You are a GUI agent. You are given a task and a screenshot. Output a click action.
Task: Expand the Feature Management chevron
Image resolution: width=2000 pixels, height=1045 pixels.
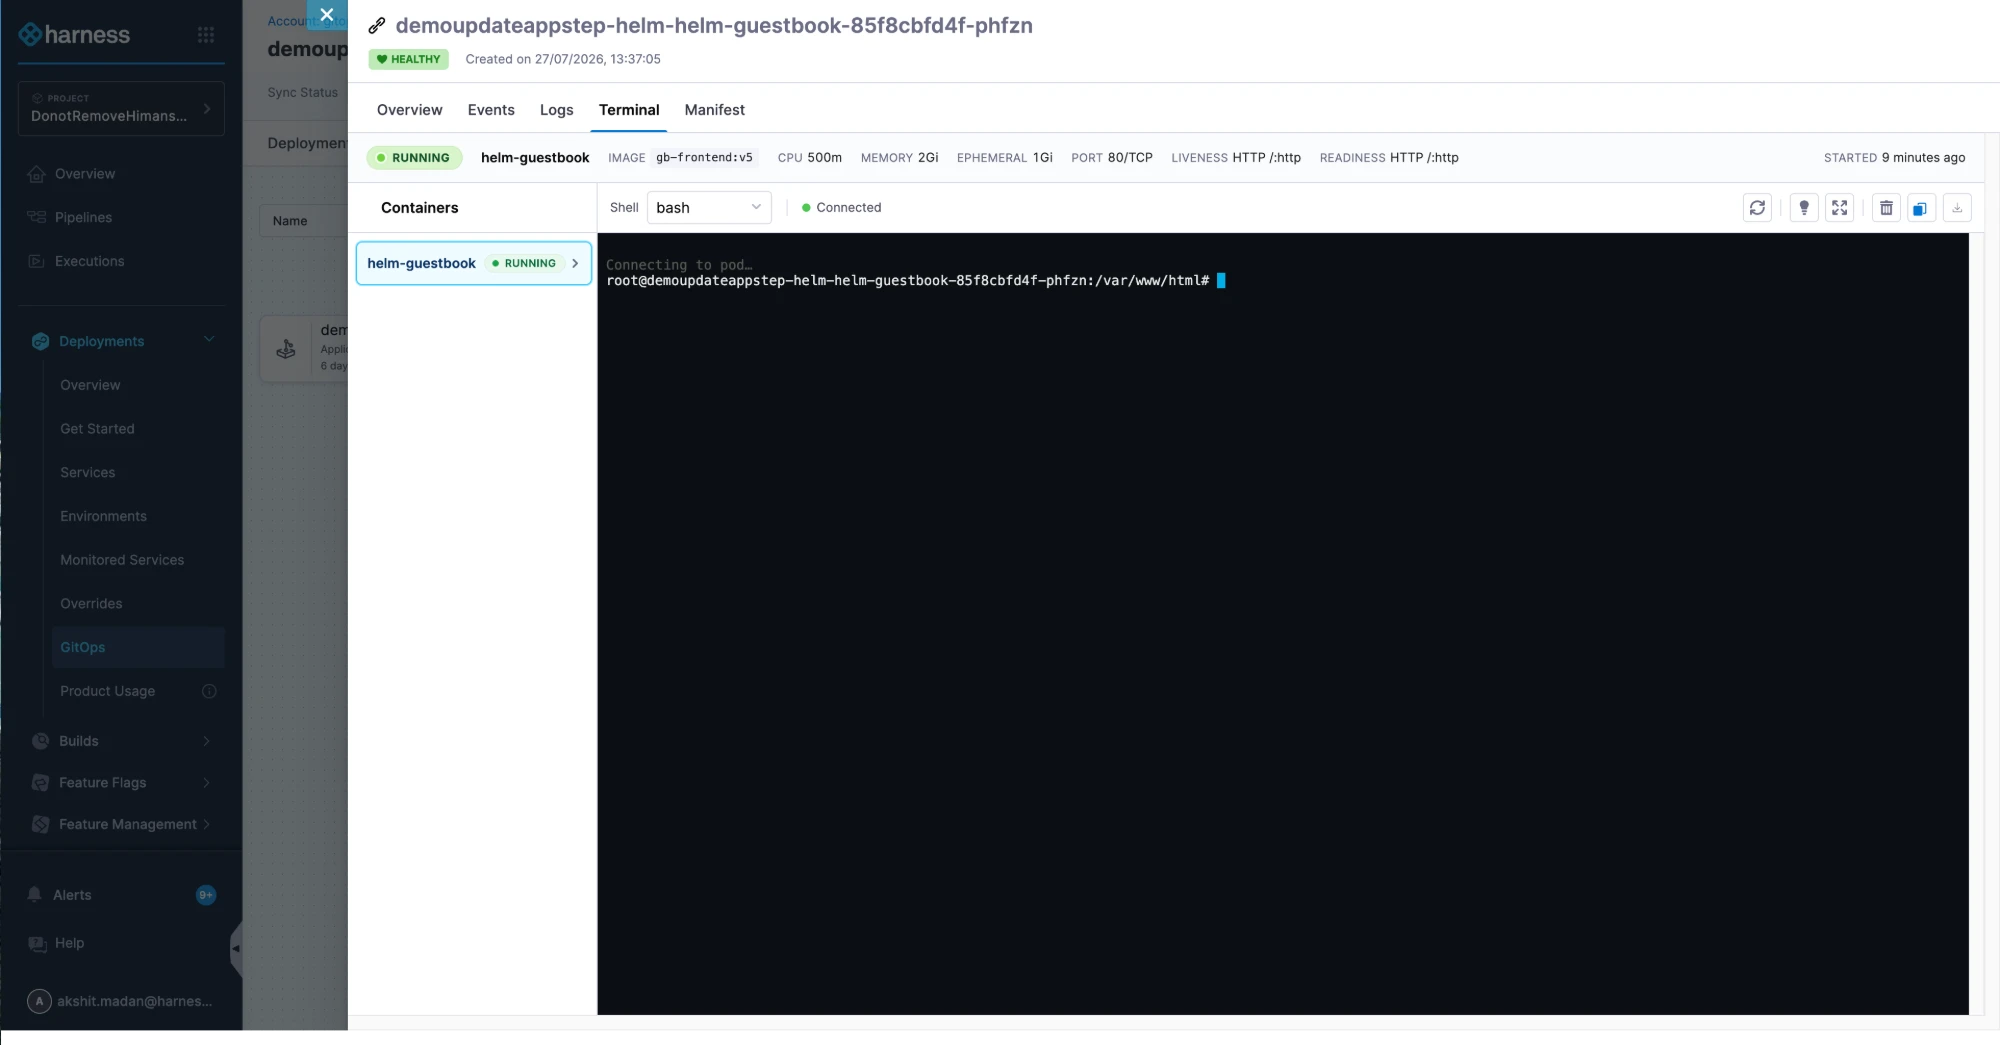pos(207,825)
